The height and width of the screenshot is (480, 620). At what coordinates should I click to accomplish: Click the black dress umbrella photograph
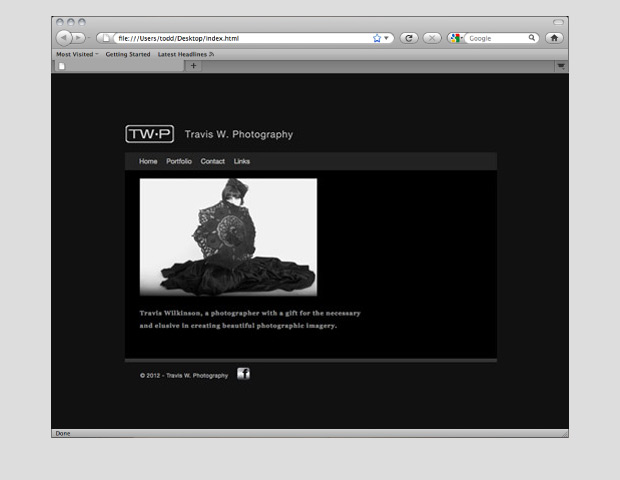(228, 237)
